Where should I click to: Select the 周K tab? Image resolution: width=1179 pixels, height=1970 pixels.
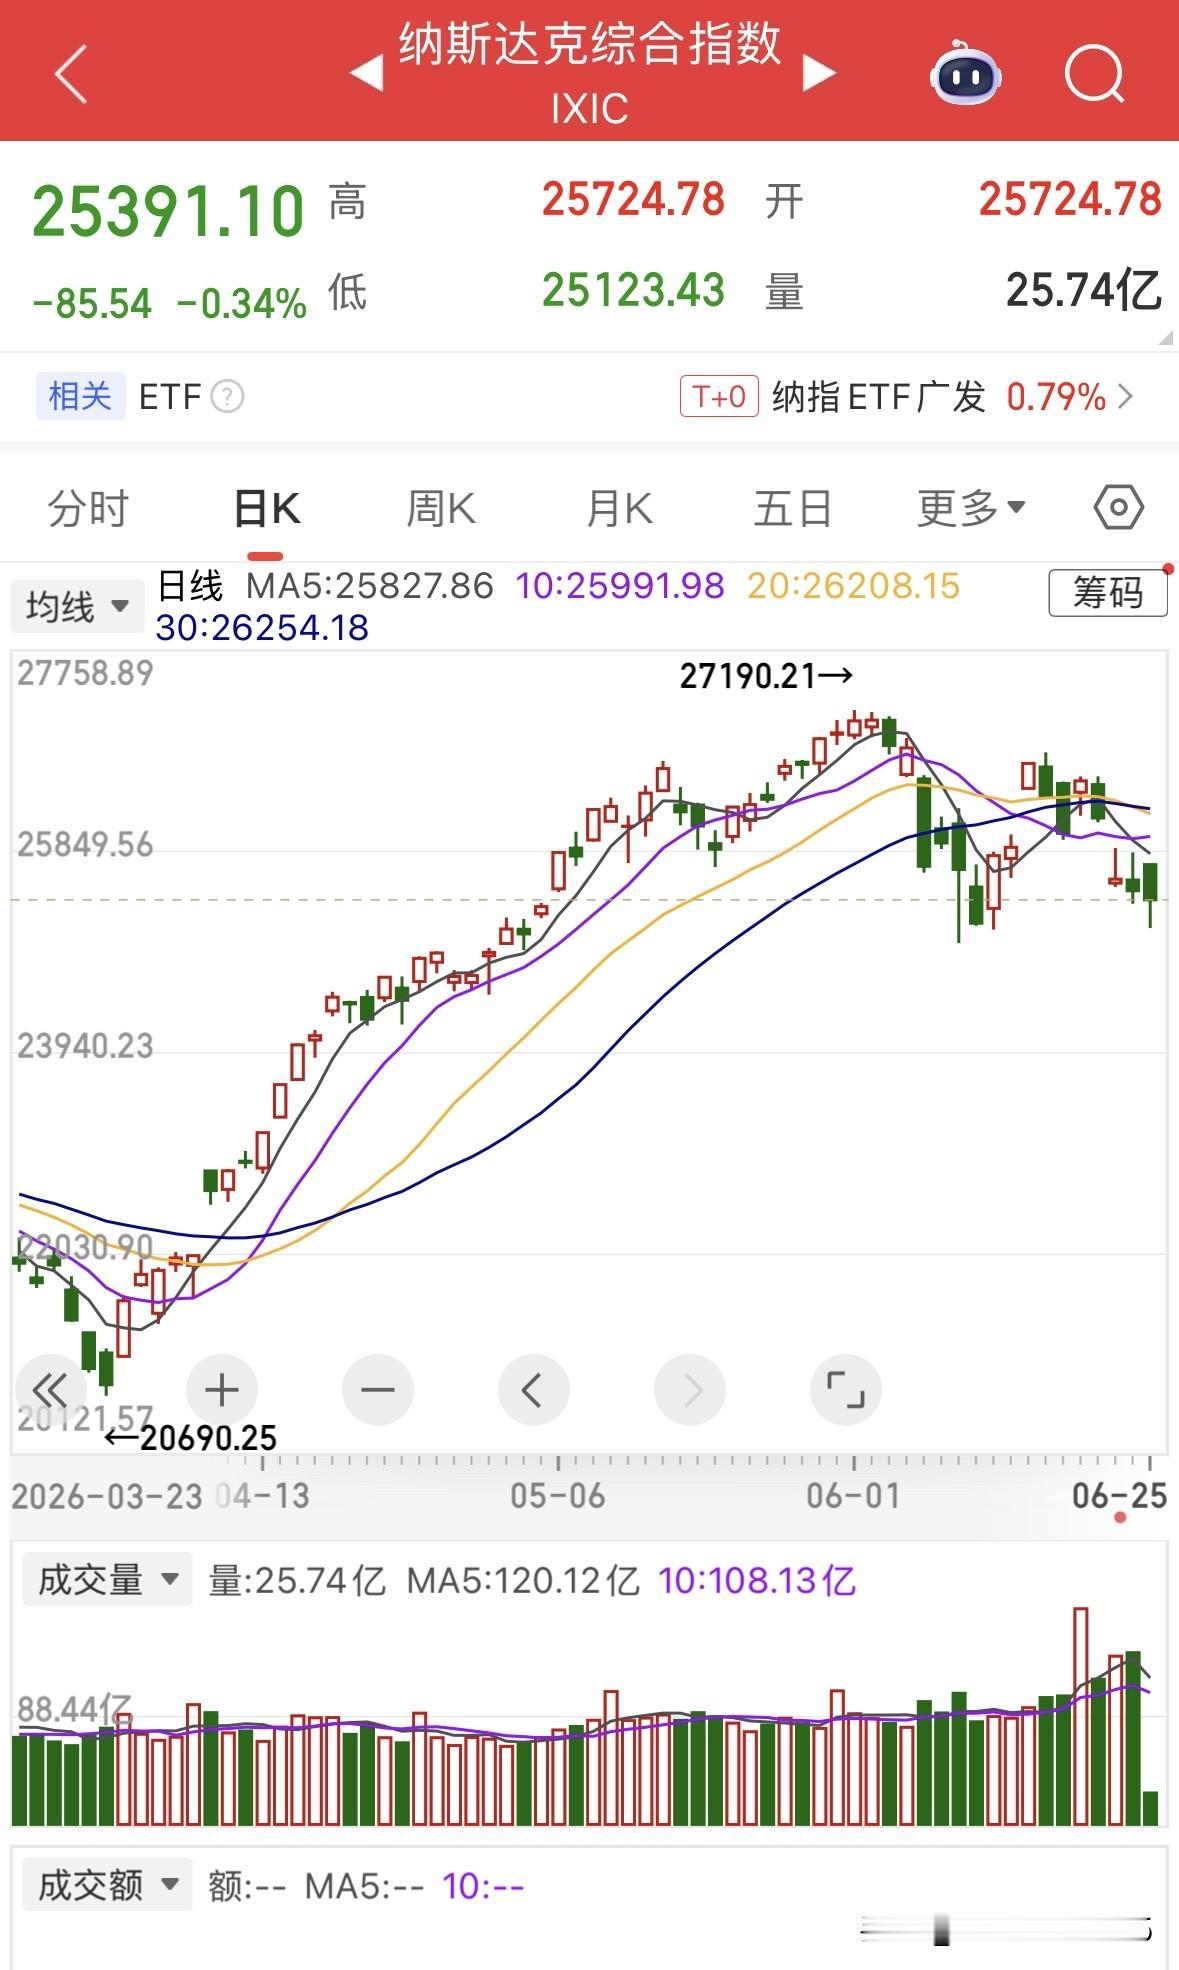[440, 509]
